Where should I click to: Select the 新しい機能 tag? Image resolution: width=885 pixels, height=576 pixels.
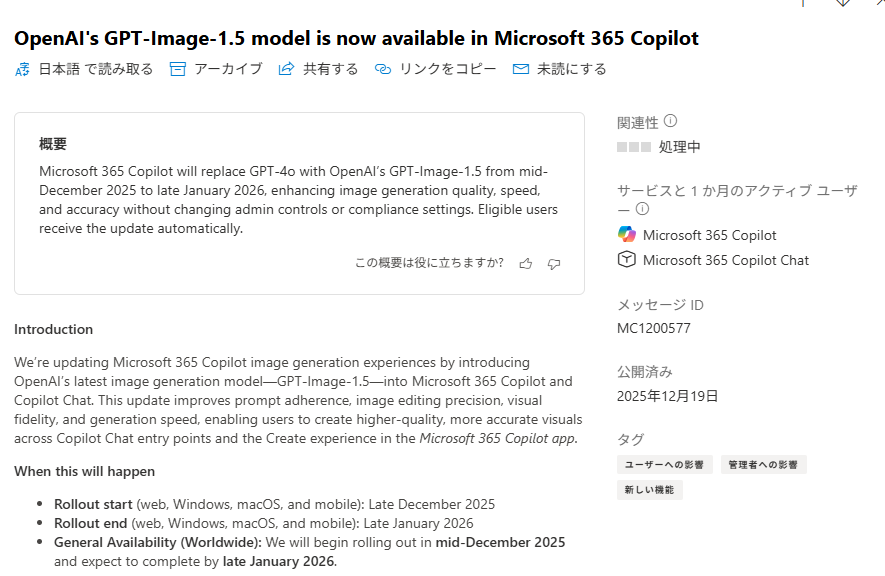point(649,490)
